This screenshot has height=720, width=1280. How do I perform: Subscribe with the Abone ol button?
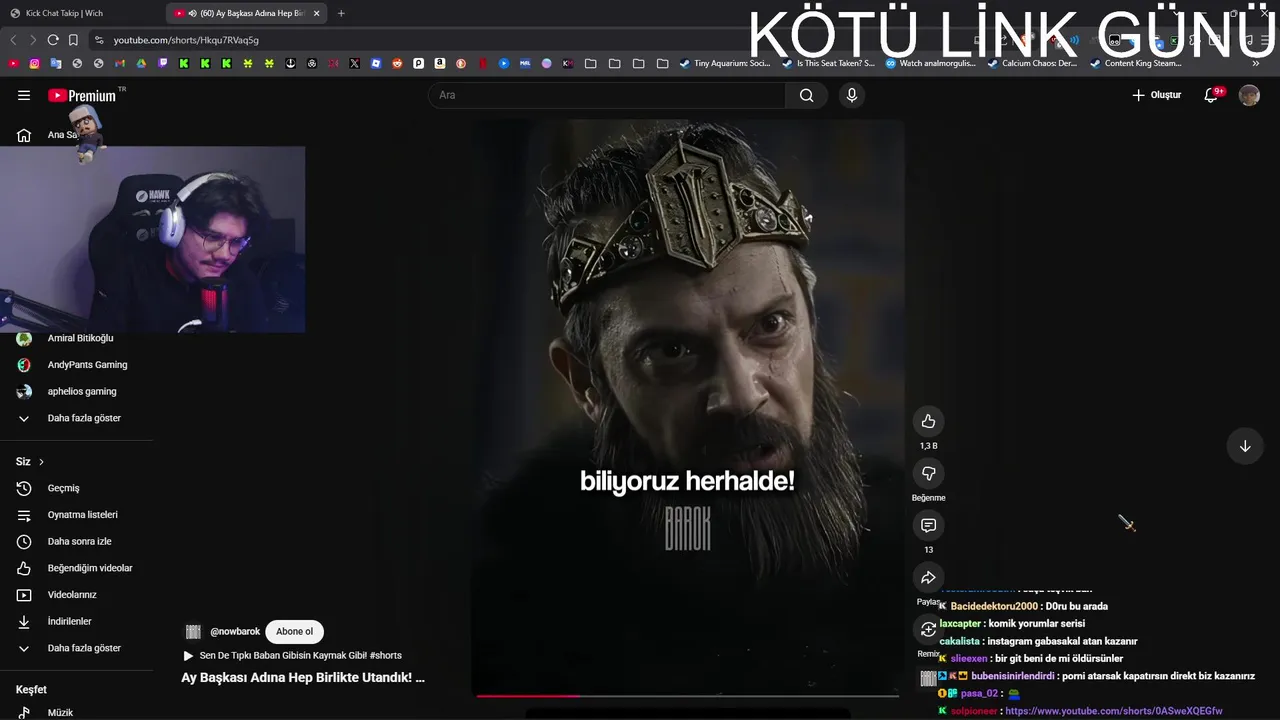(295, 632)
